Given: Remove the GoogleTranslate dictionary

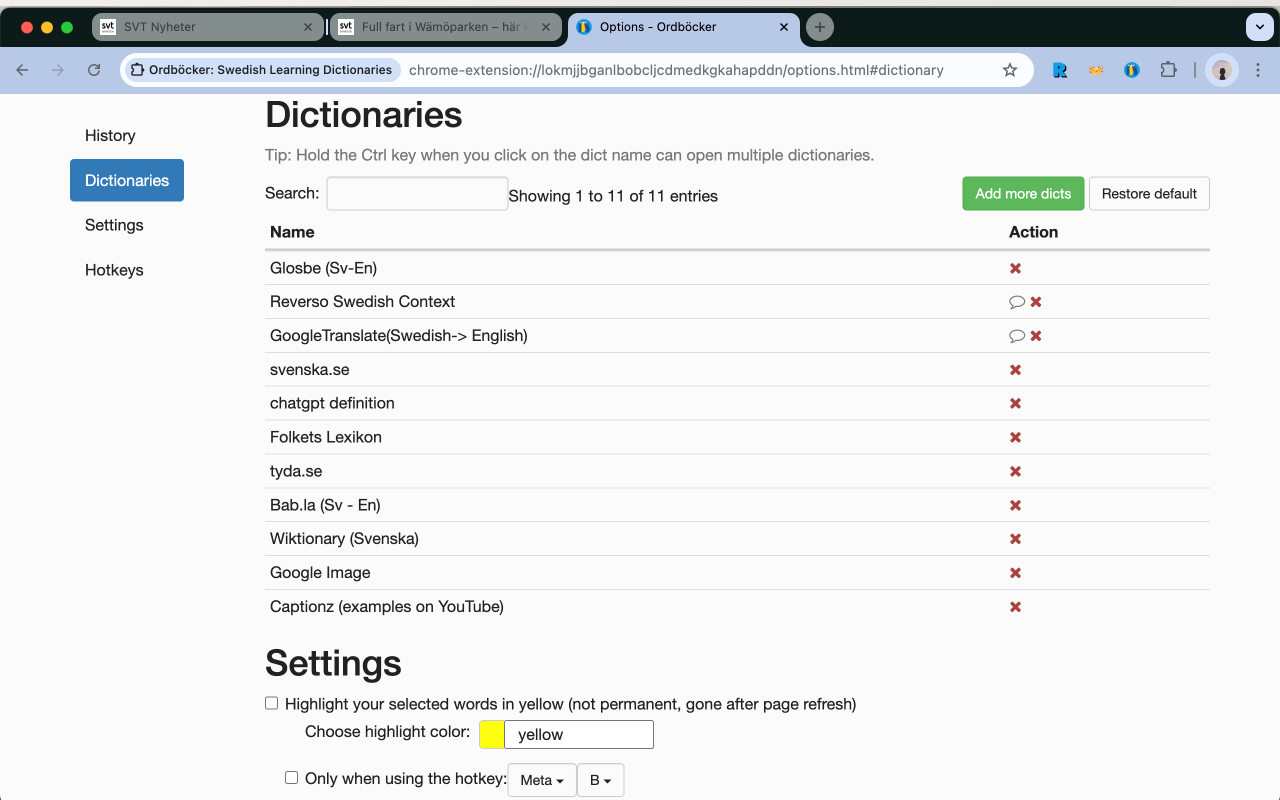Looking at the screenshot, I should tap(1036, 336).
